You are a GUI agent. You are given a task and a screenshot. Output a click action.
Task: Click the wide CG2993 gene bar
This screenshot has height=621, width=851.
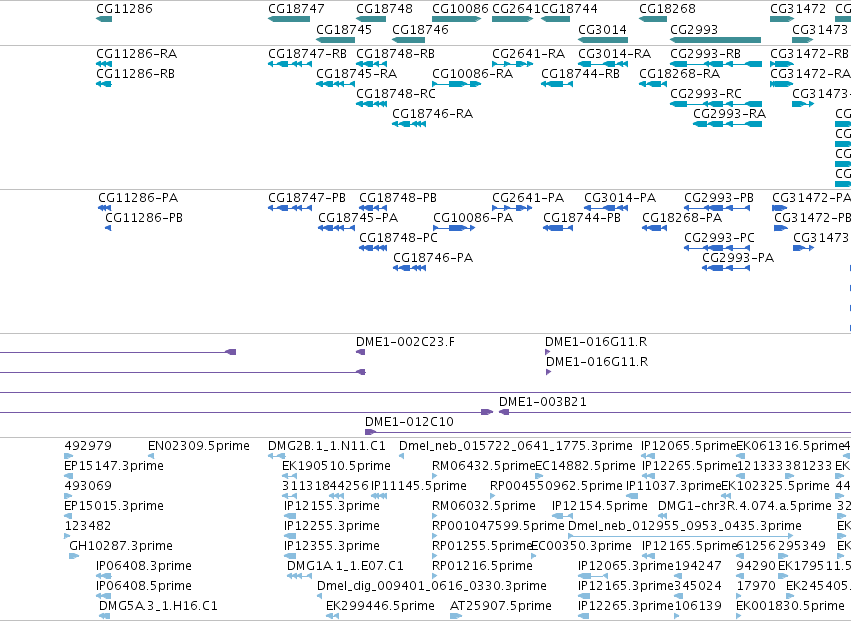pos(715,40)
